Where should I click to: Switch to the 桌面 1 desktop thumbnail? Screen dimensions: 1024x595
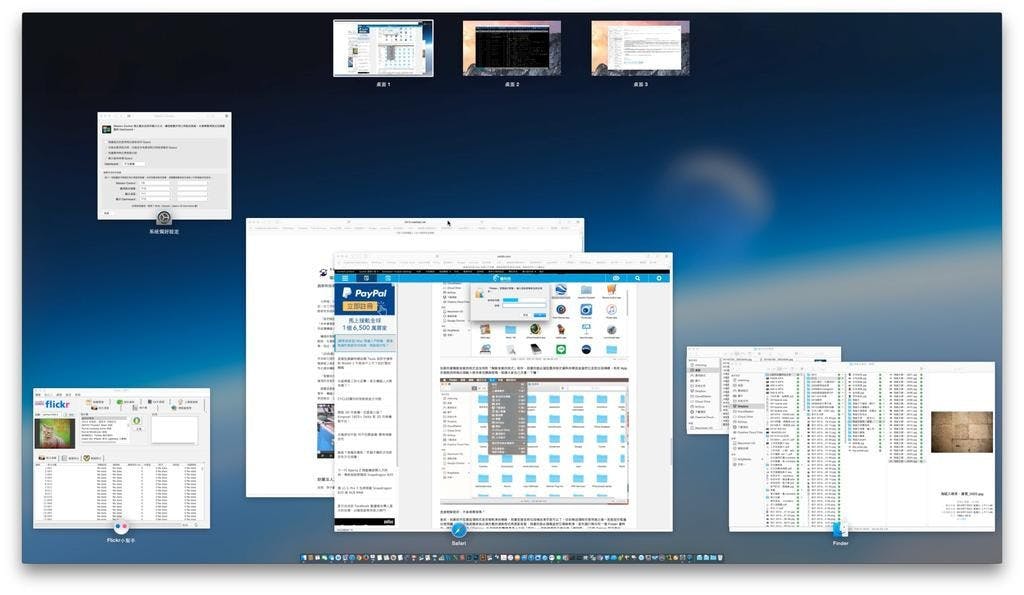click(x=383, y=48)
